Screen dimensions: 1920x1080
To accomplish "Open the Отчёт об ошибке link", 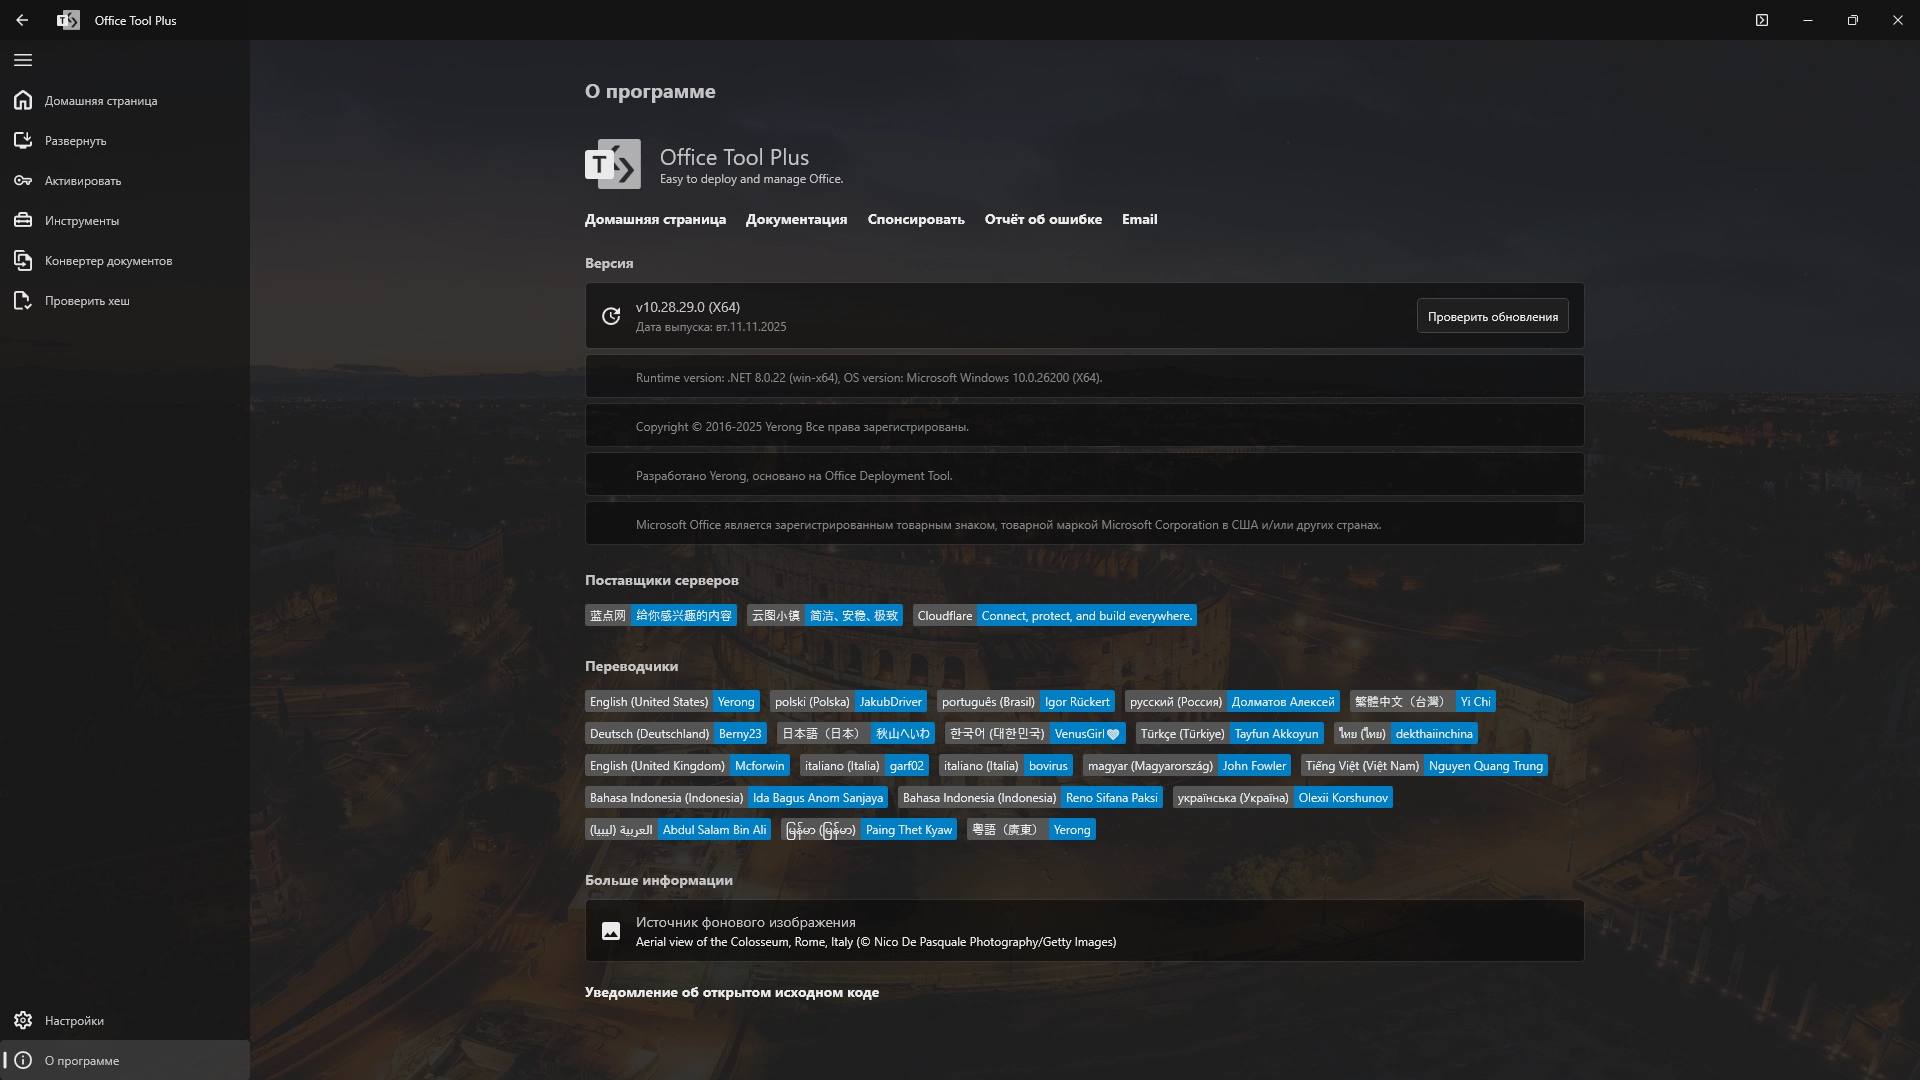I will pos(1043,220).
